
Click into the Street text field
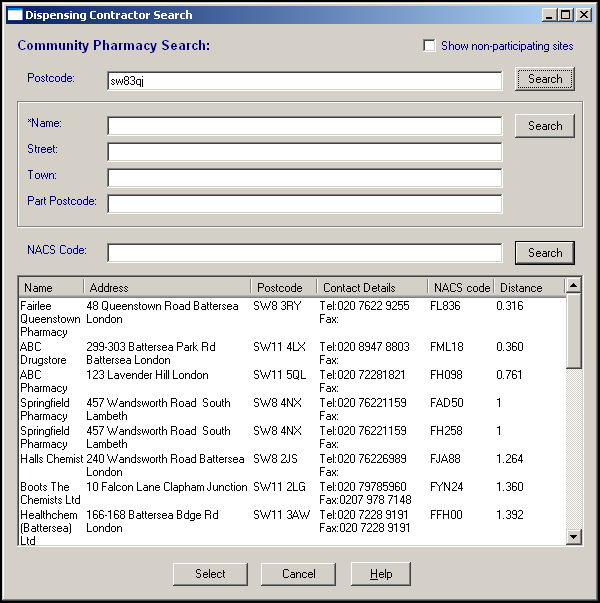(x=304, y=152)
